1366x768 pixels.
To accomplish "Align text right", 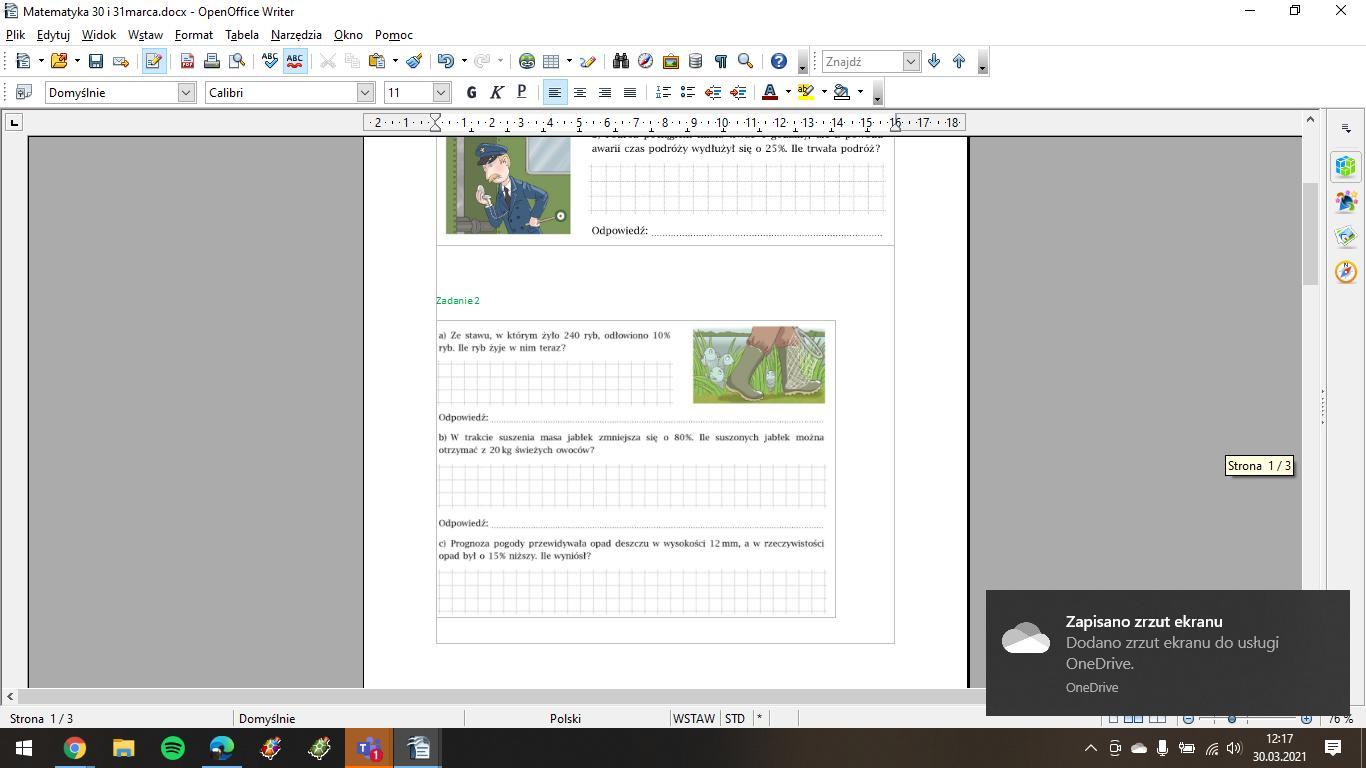I will click(x=605, y=92).
